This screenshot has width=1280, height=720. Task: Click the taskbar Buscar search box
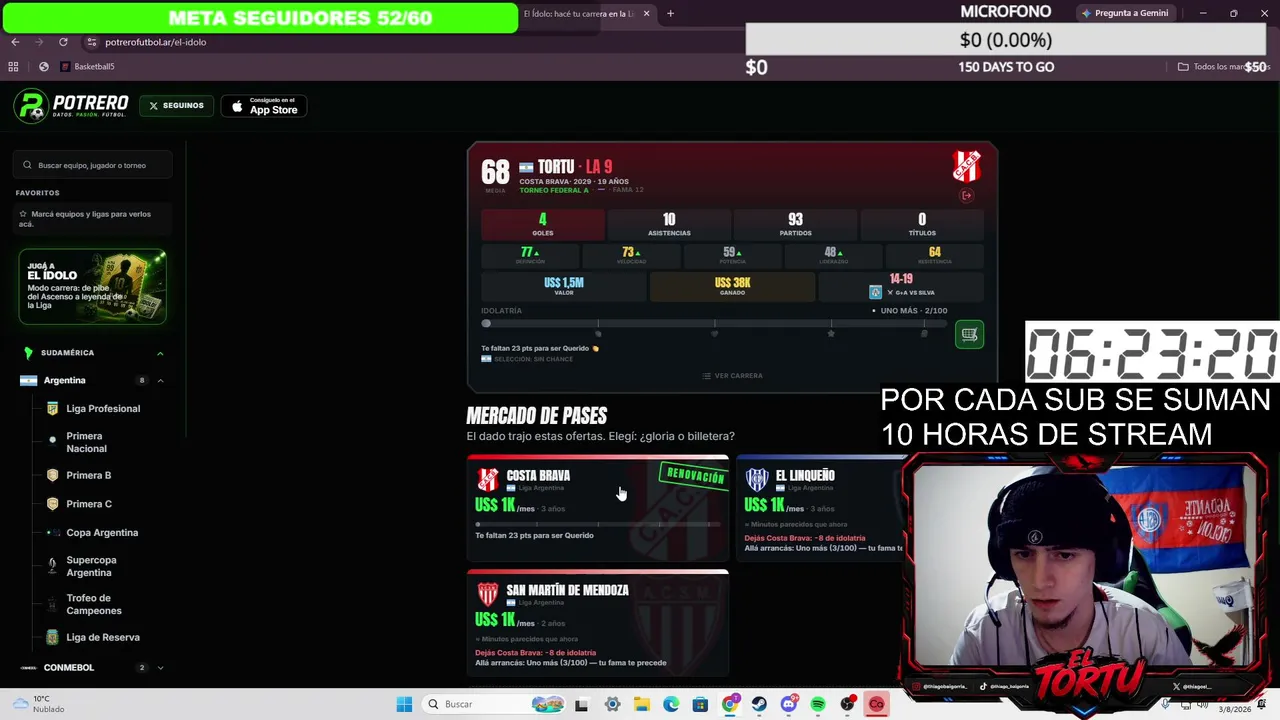click(494, 704)
